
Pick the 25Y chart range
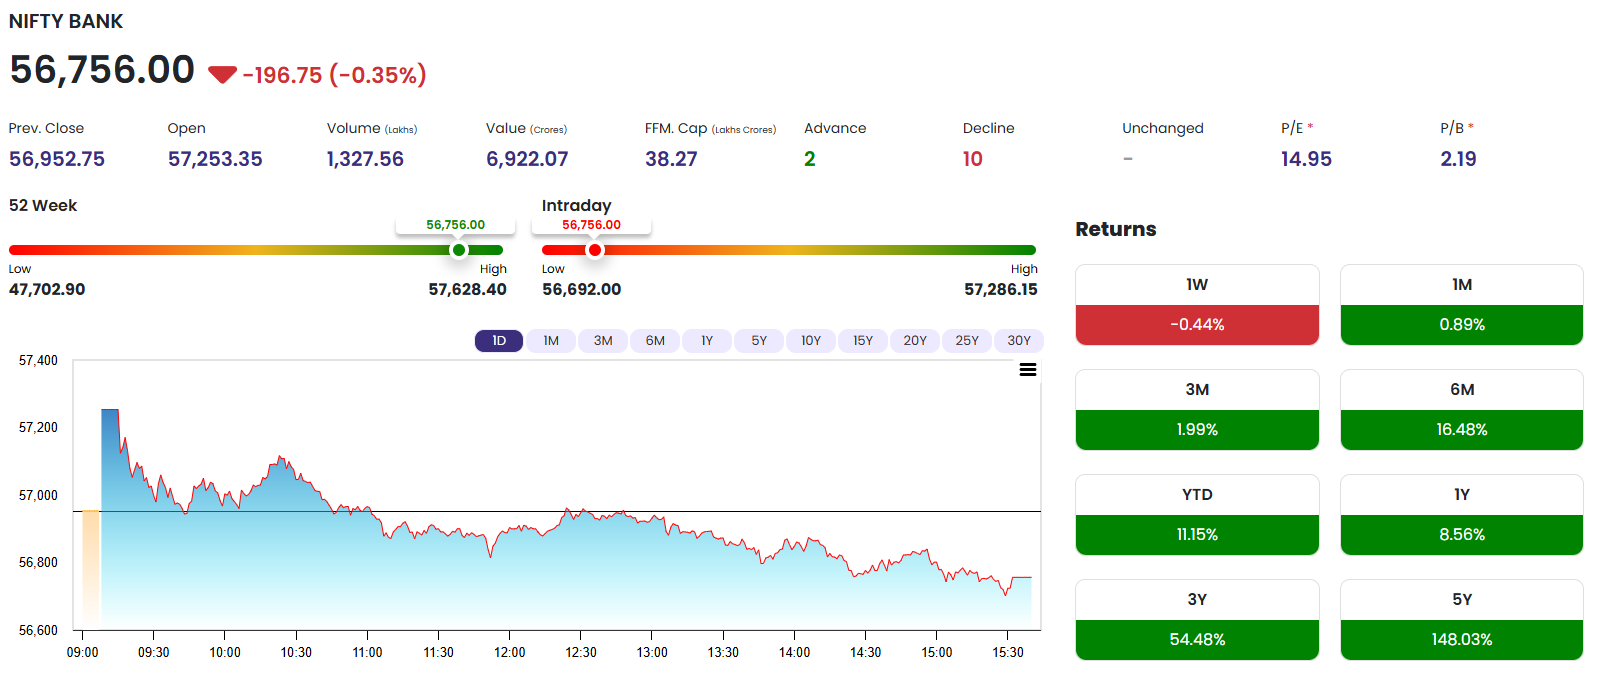[967, 341]
